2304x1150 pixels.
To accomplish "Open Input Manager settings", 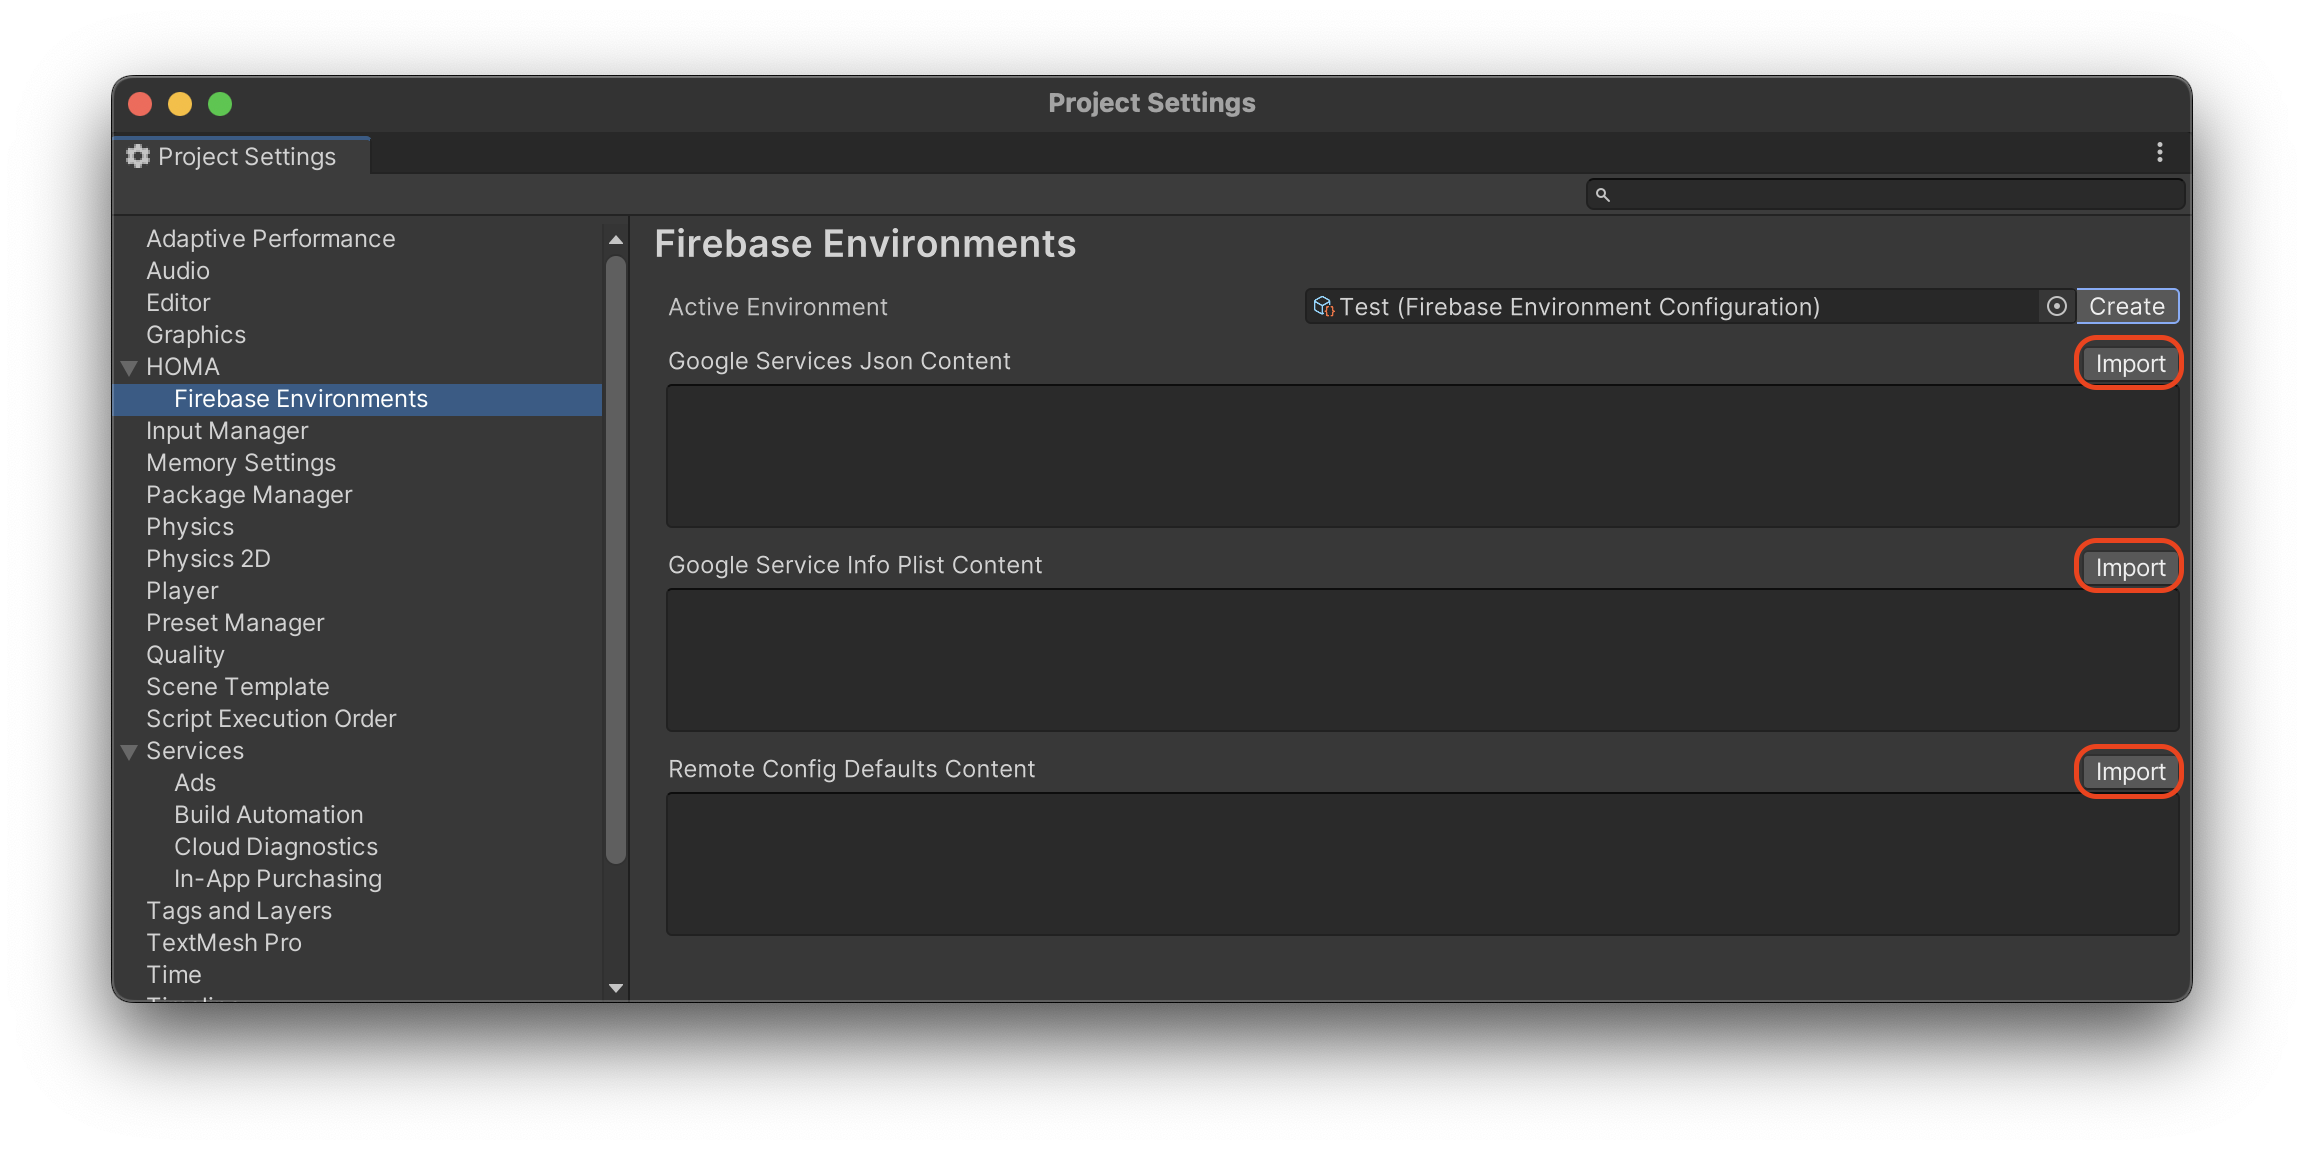I will [x=227, y=430].
